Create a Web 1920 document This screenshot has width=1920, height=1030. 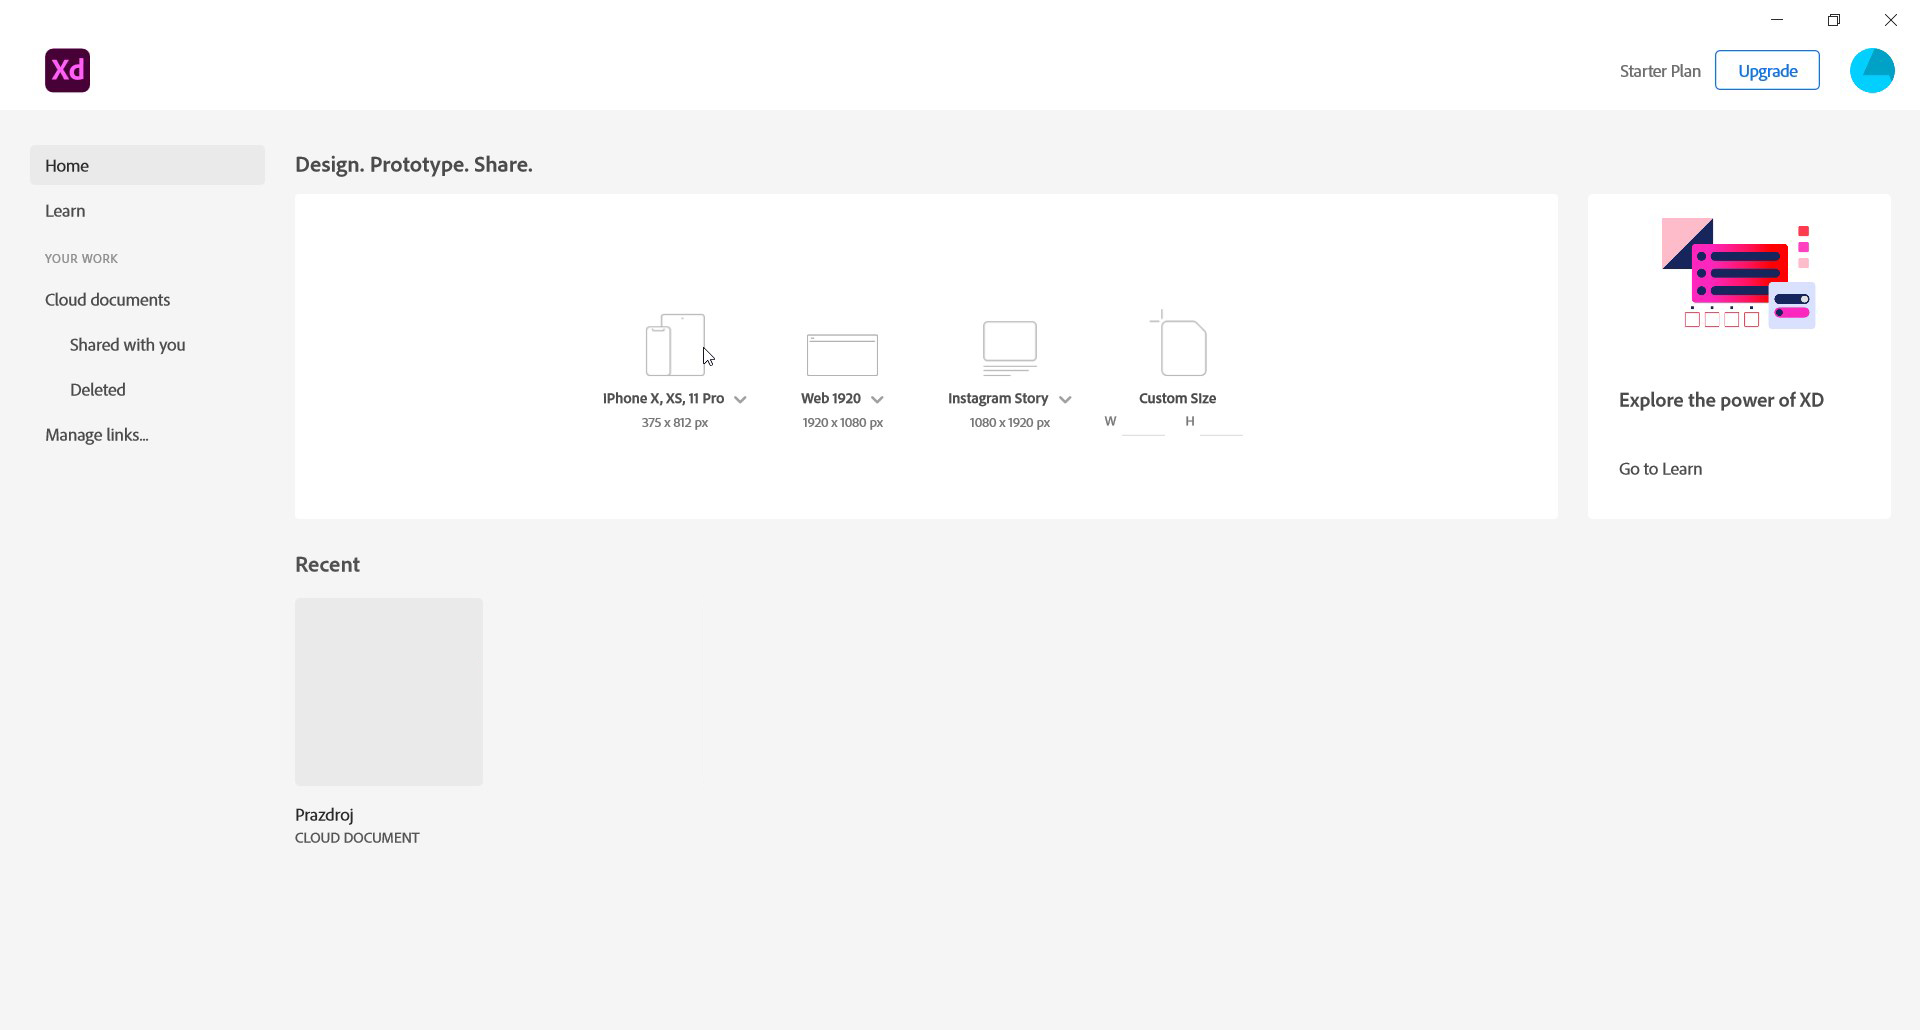tap(841, 353)
